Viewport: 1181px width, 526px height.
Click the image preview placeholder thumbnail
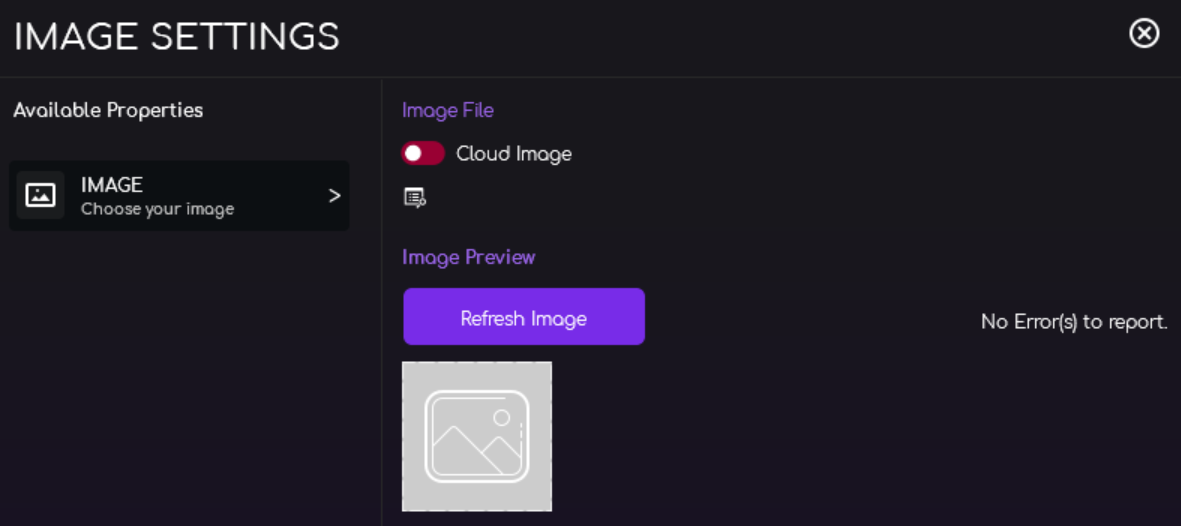pos(477,436)
